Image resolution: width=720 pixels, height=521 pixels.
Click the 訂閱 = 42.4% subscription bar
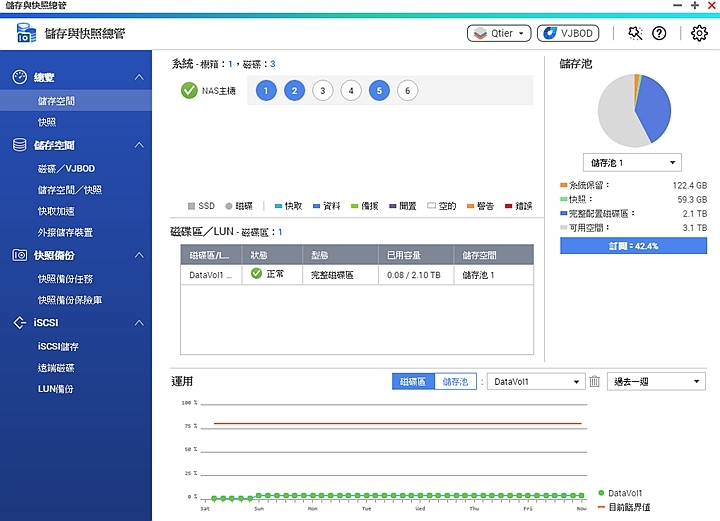click(633, 246)
